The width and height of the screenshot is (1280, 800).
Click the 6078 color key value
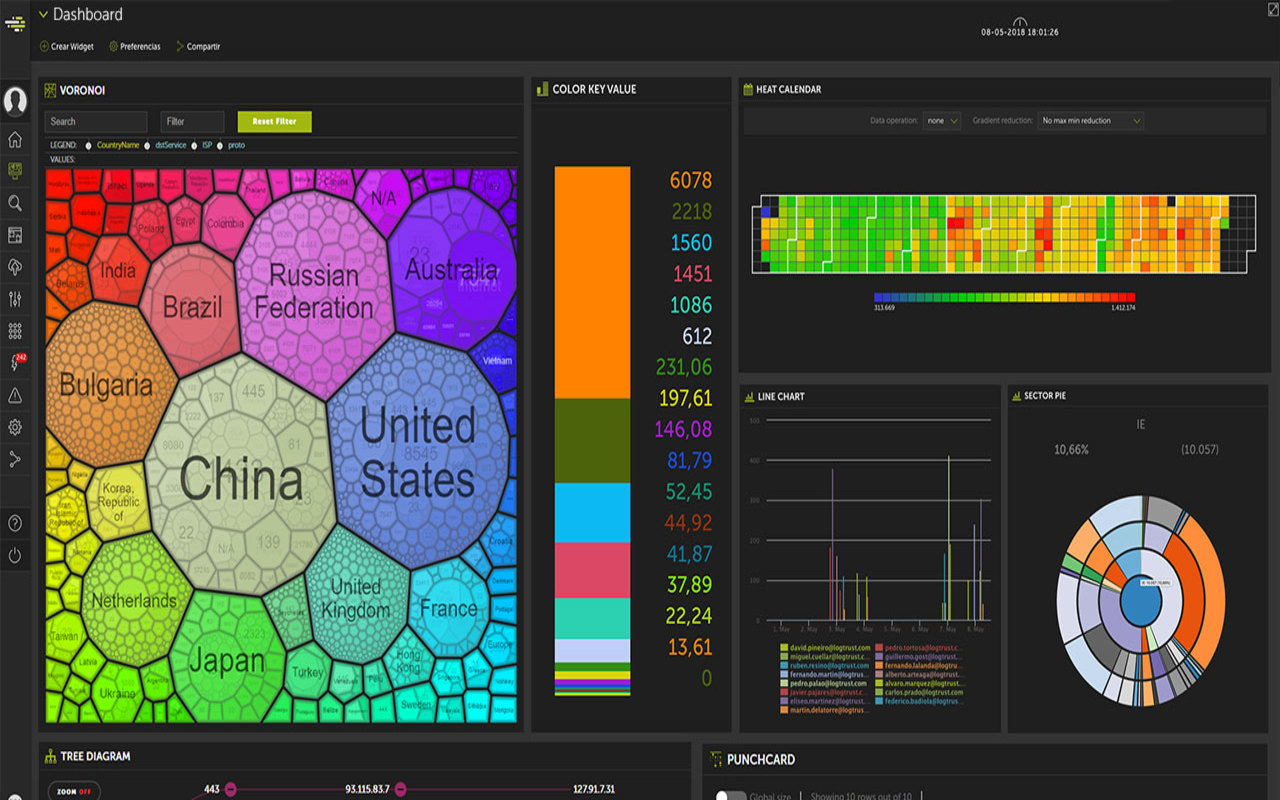coord(691,180)
